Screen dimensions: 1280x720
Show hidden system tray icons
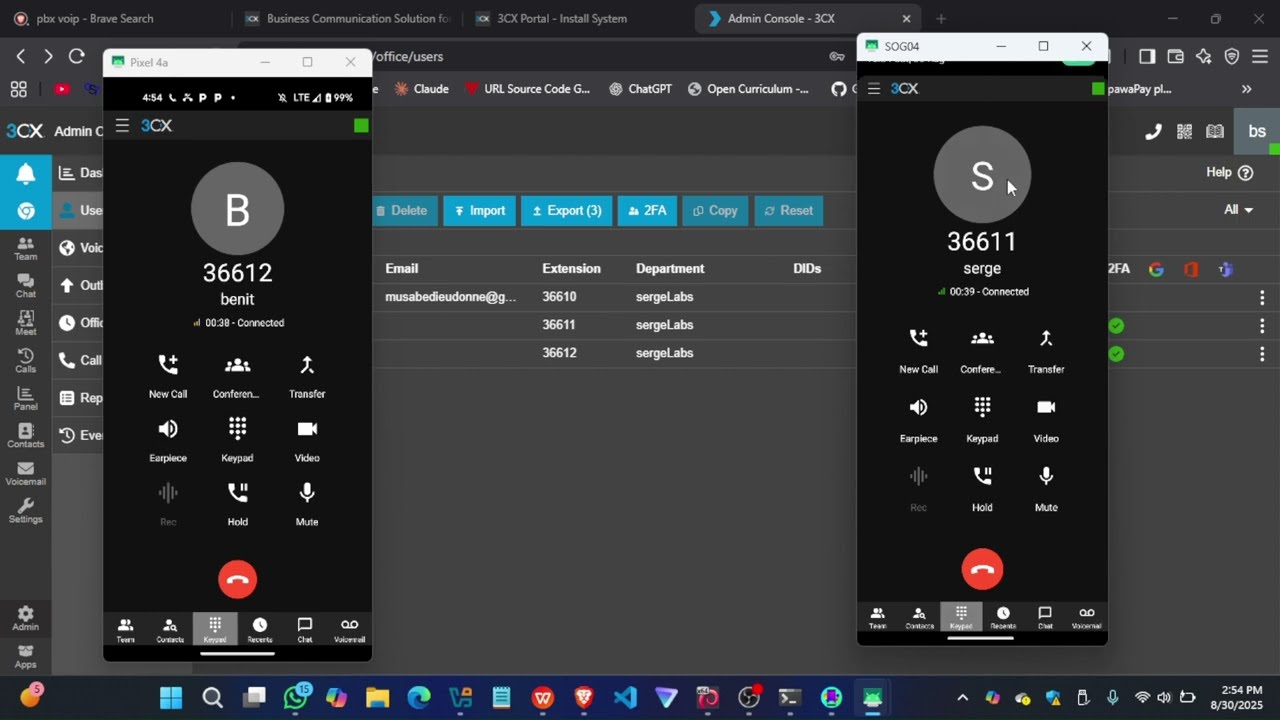962,698
